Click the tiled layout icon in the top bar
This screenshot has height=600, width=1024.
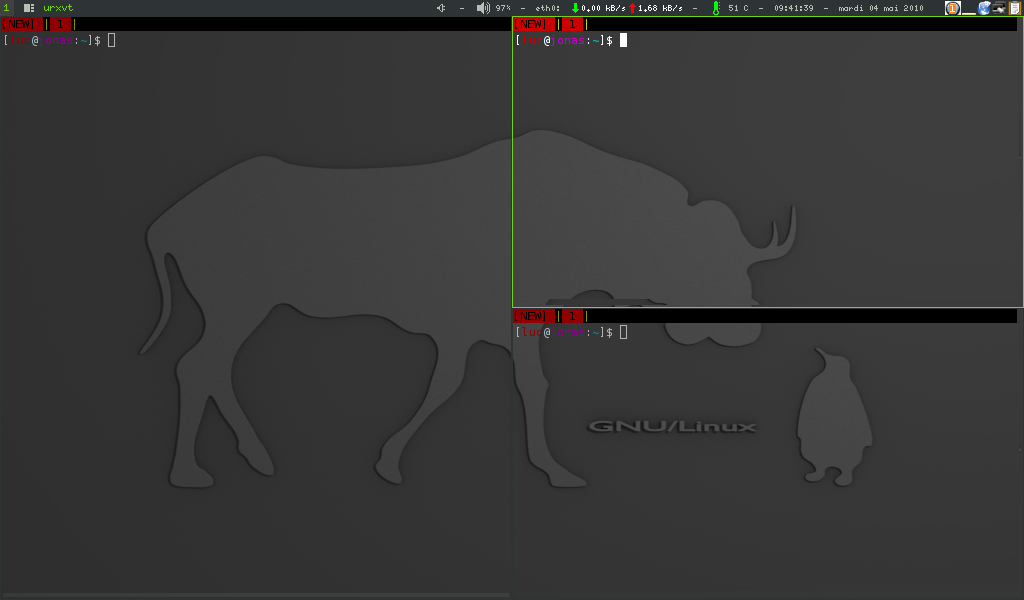[x=29, y=8]
